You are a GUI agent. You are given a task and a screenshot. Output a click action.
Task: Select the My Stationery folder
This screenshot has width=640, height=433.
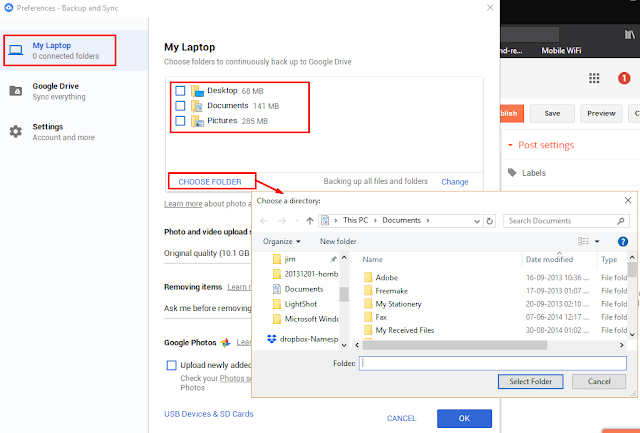click(393, 304)
